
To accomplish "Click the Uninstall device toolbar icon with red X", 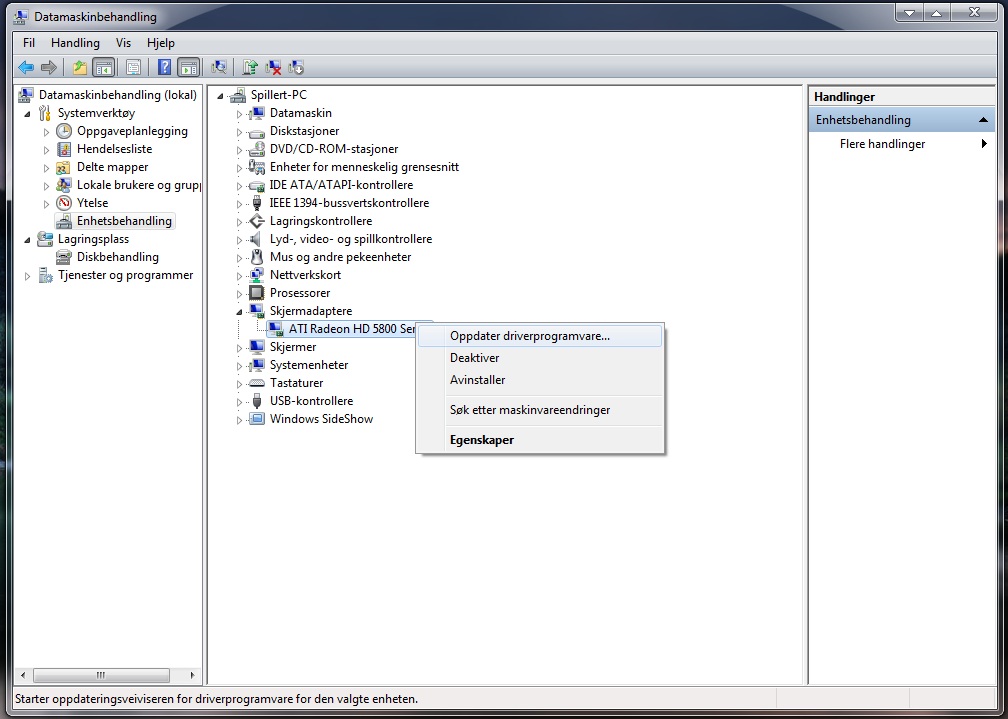I will 273,67.
